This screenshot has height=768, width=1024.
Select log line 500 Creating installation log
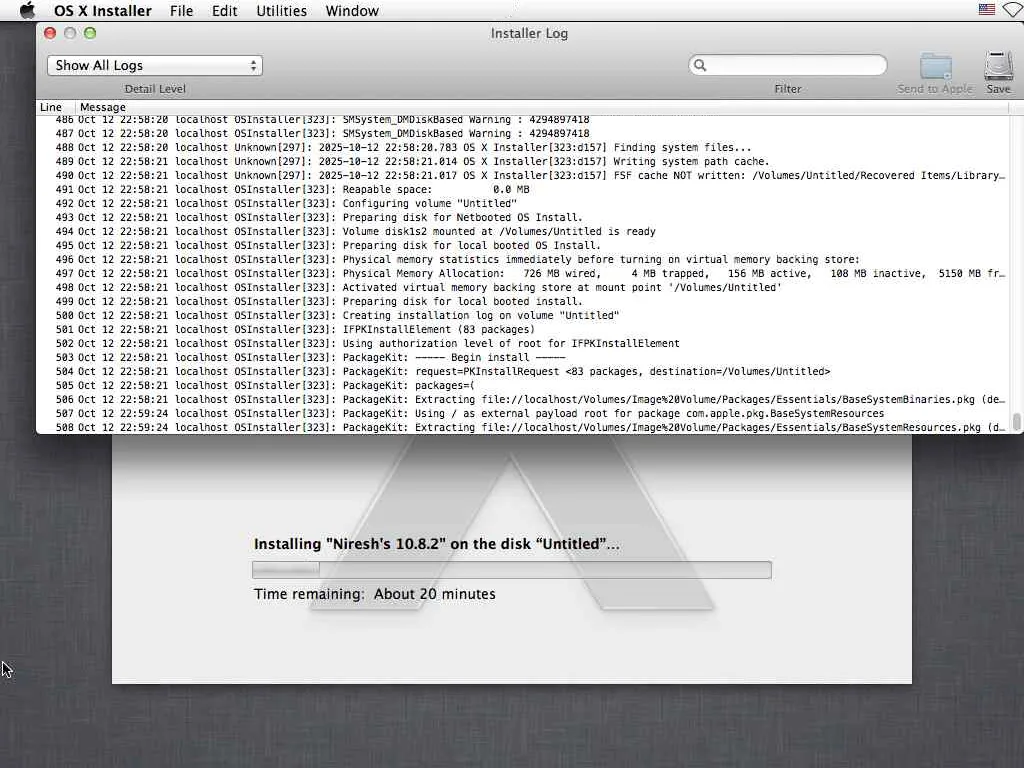[x=522, y=315]
